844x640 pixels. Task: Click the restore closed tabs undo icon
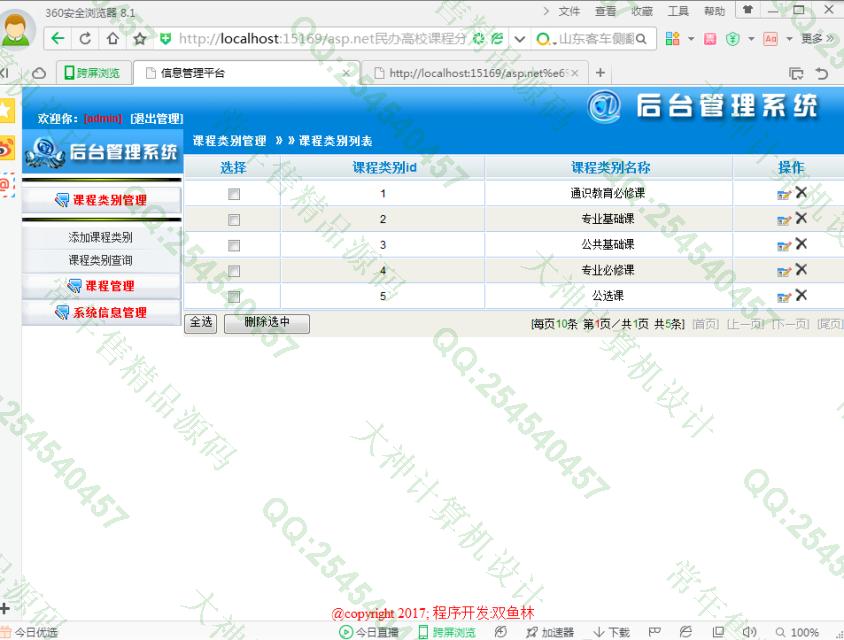tap(821, 73)
